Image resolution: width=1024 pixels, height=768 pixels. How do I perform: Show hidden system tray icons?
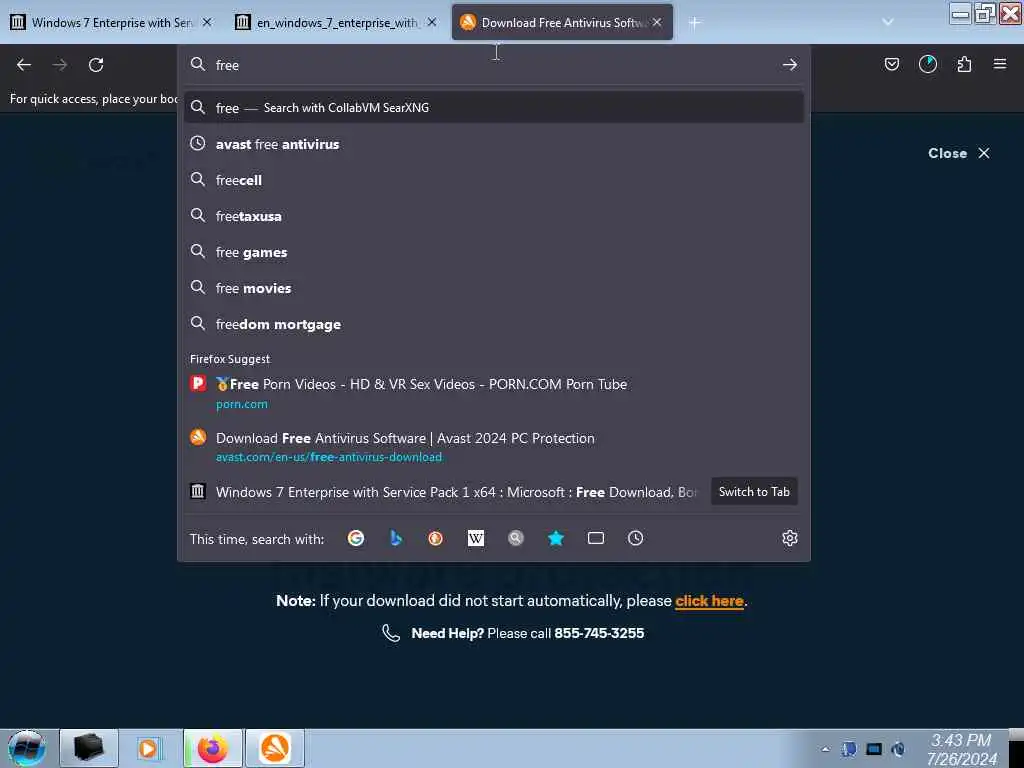click(825, 749)
